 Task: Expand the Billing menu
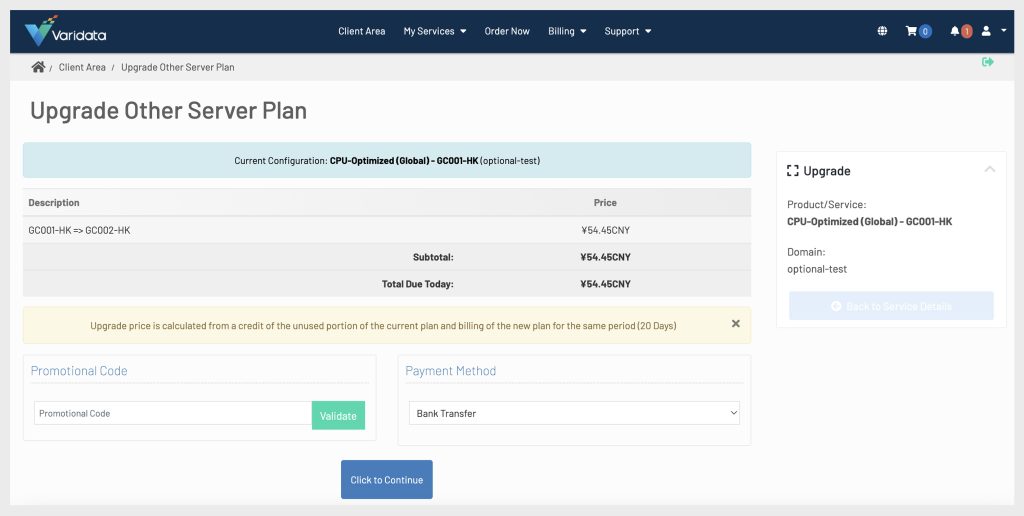coord(567,31)
